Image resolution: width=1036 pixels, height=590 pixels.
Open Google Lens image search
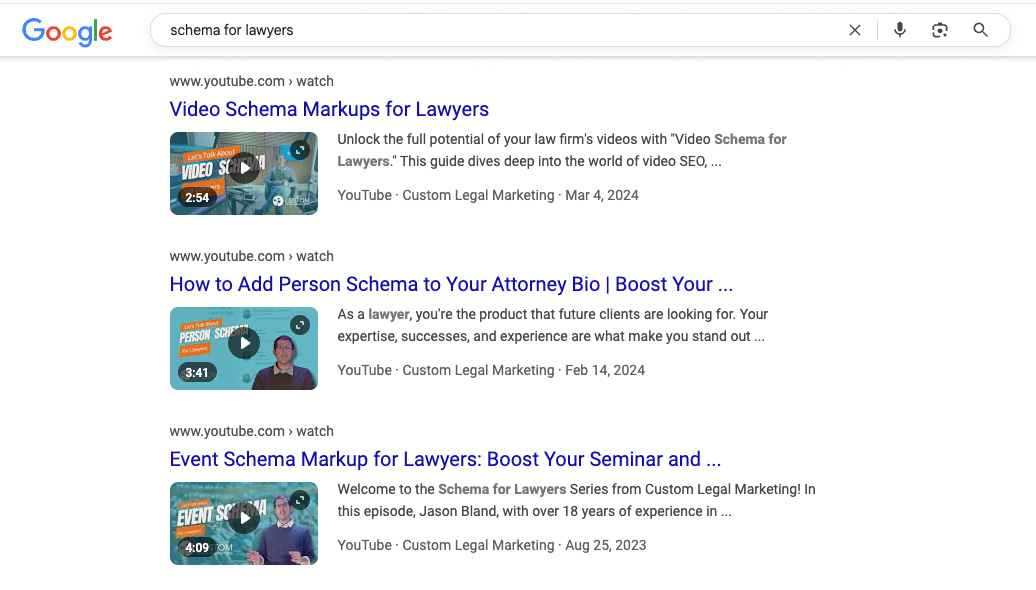pyautogui.click(x=939, y=30)
